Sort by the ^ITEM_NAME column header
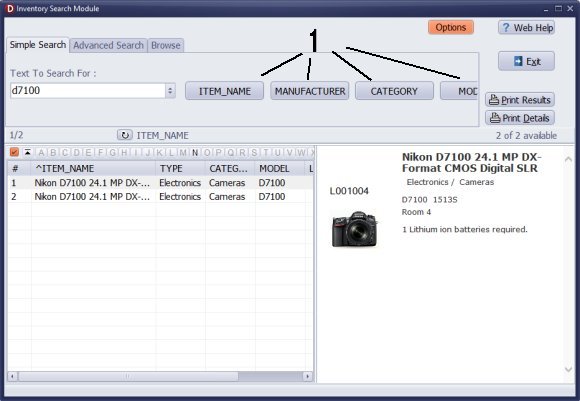Image resolution: width=580 pixels, height=401 pixels. click(93, 168)
